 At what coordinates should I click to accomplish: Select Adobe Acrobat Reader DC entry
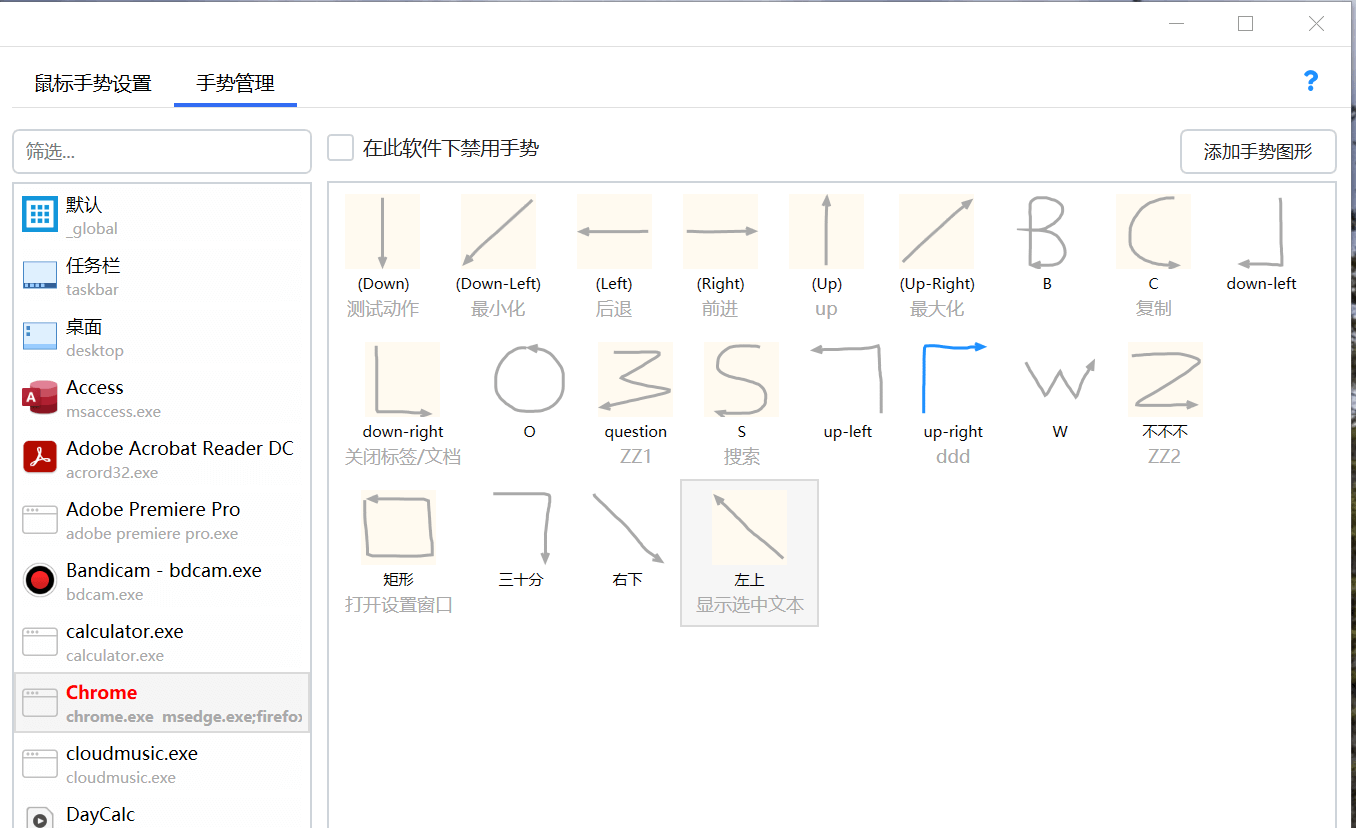click(x=162, y=459)
